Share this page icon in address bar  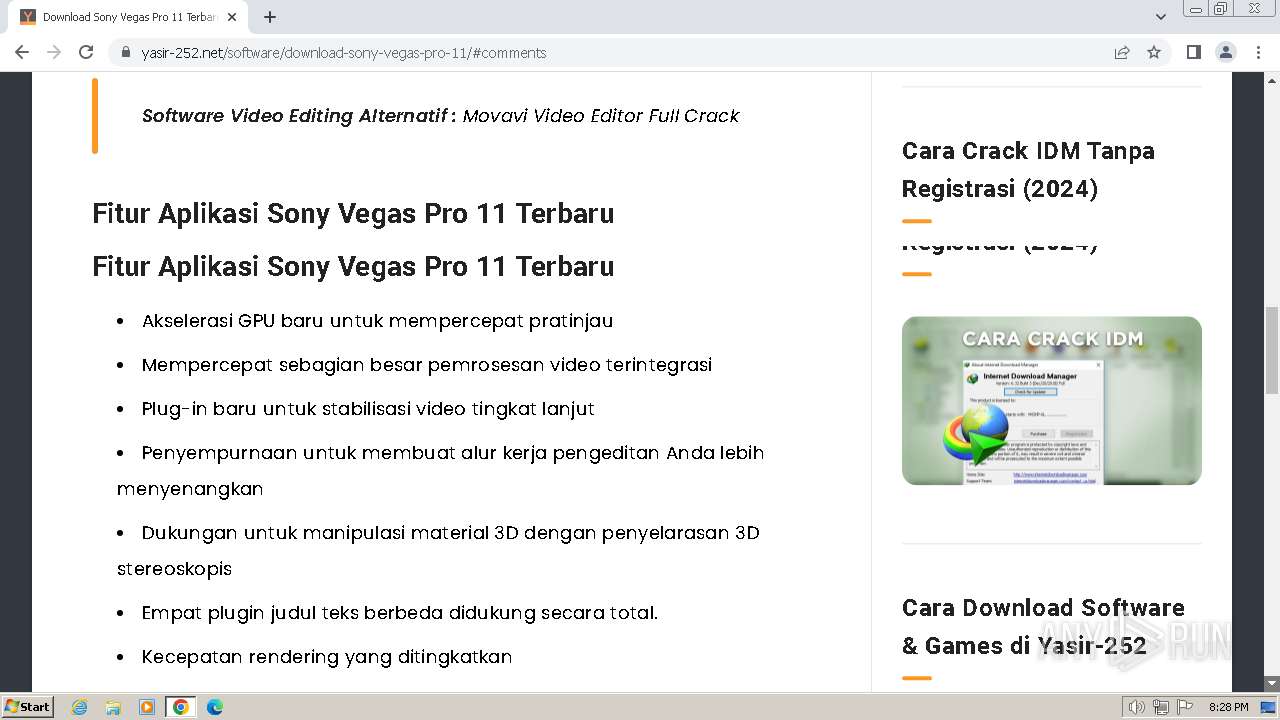click(x=1122, y=52)
